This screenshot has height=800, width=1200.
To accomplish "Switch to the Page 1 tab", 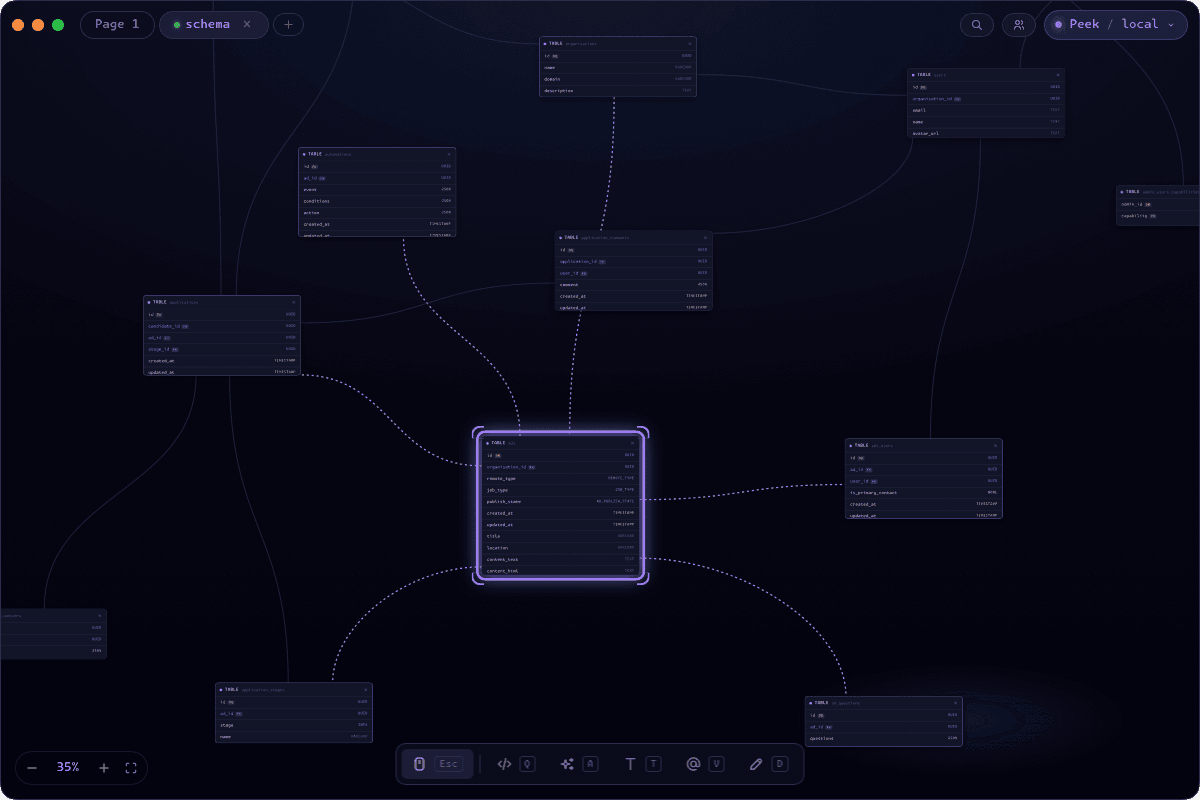I will point(117,25).
